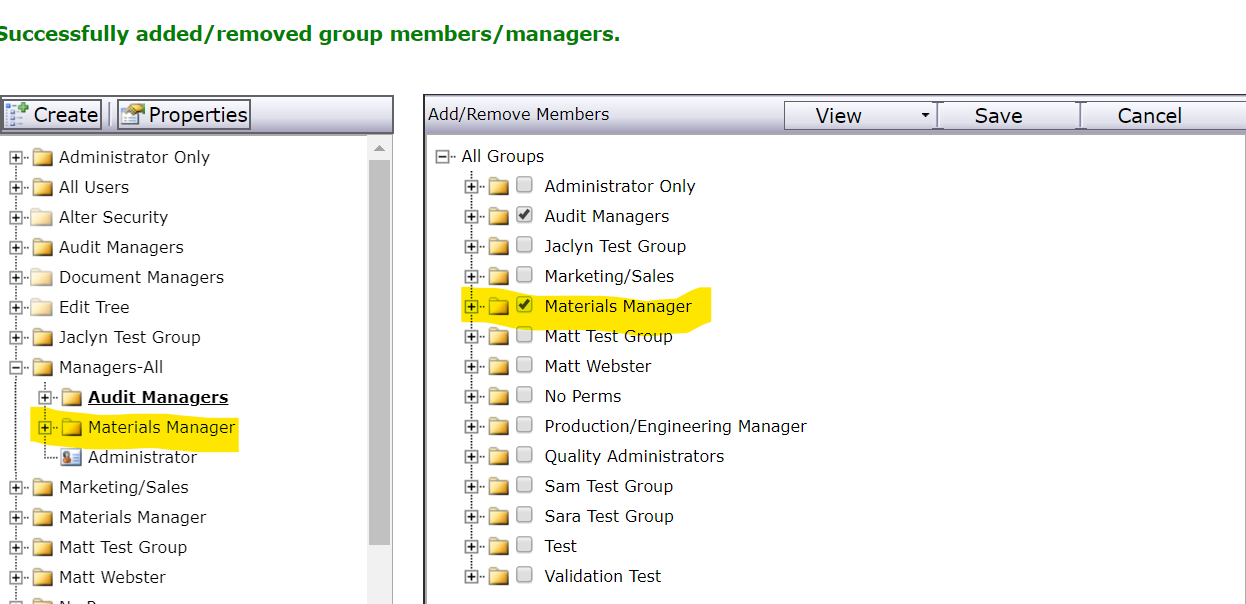1246x604 pixels.
Task: Click Production/Engineering Manager folder icon
Action: [499, 426]
